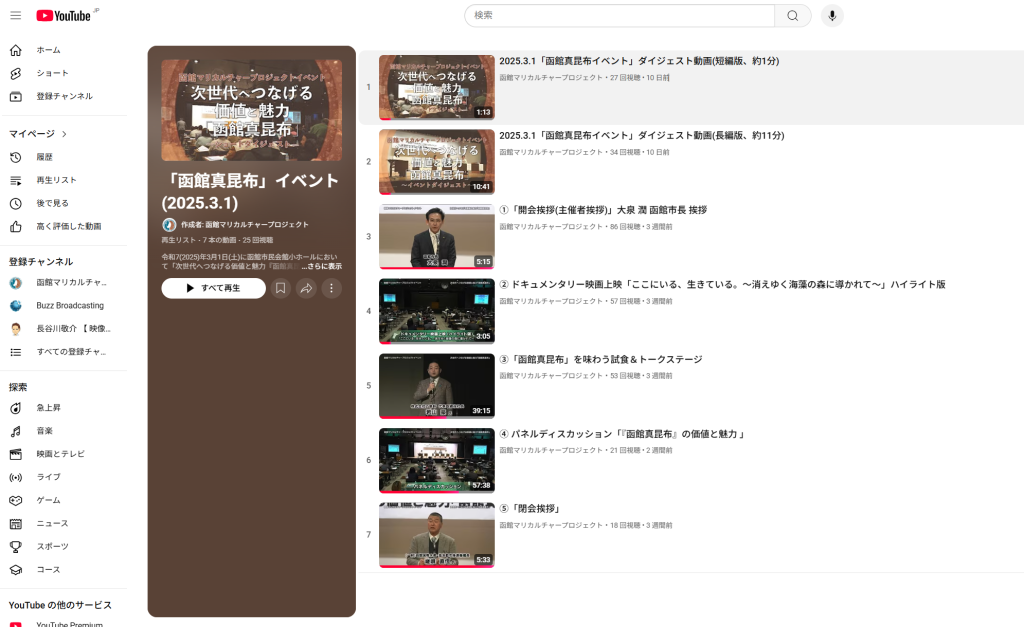Screen dimensions: 1024x627
Task: Open playlist cover thumbnail
Action: 251,110
